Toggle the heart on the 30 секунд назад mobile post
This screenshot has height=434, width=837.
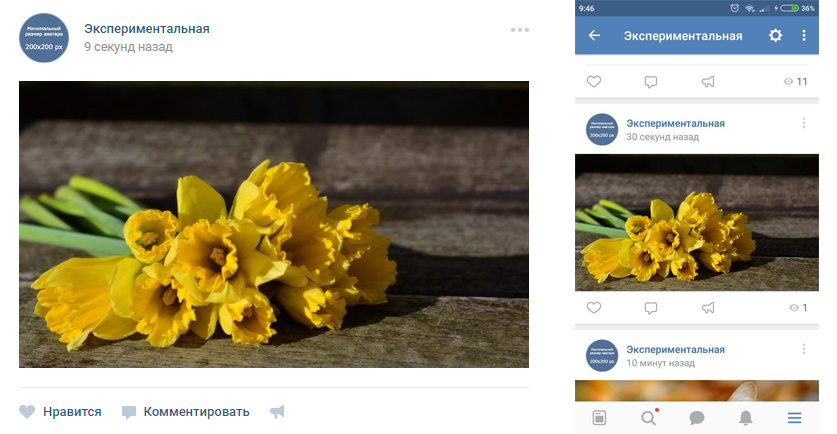click(x=594, y=308)
